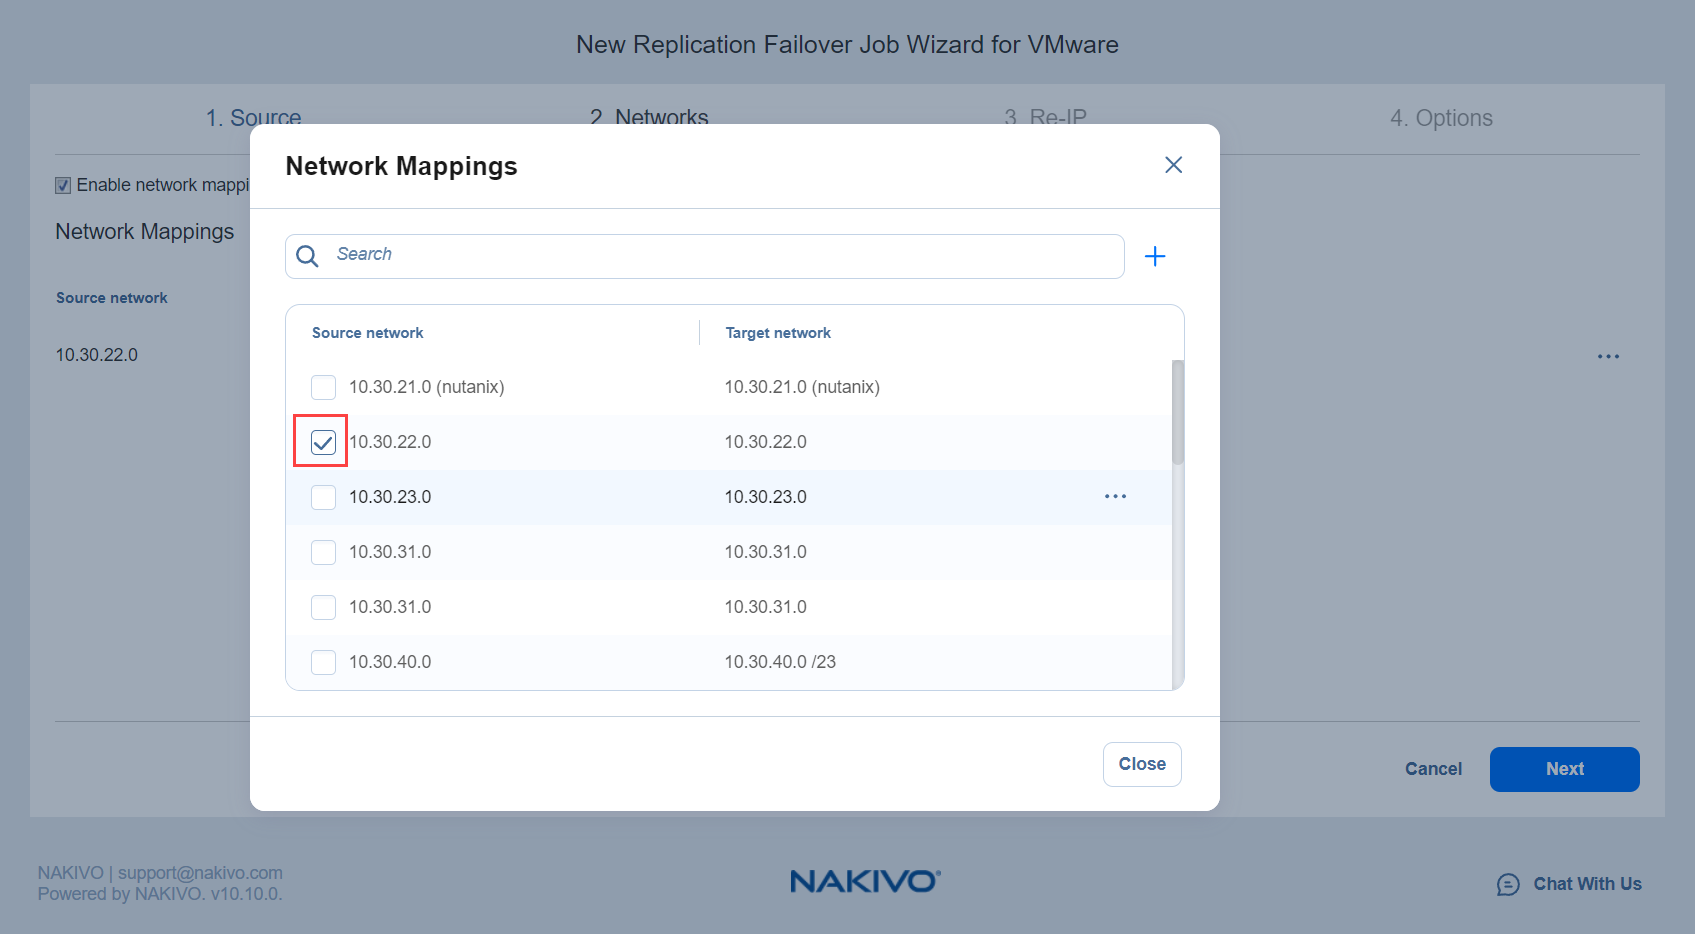Image resolution: width=1695 pixels, height=934 pixels.
Task: Select the 10.30.23.0 network checkbox
Action: coord(323,497)
